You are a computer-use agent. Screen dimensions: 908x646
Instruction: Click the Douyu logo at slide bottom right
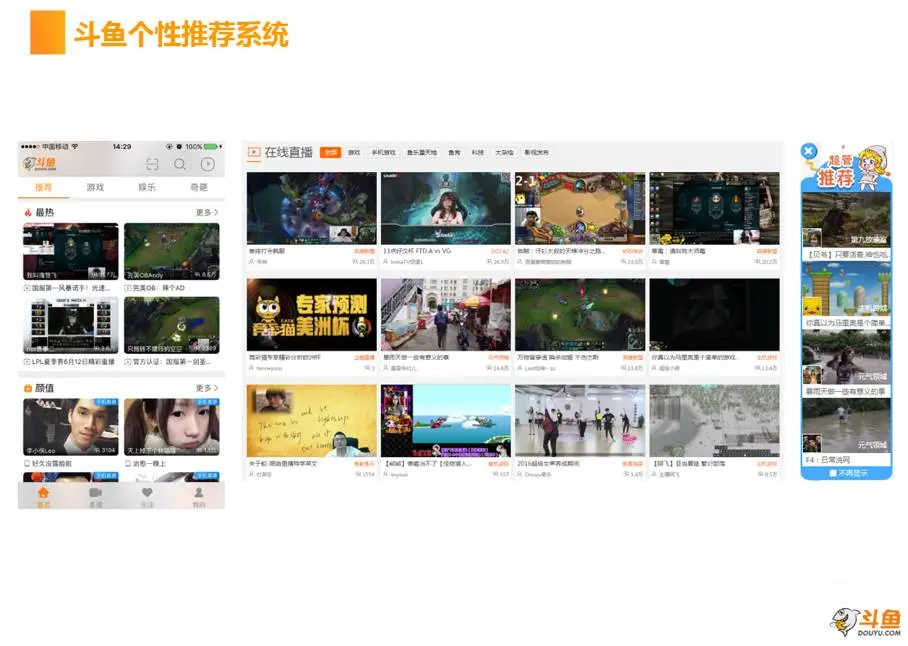tap(866, 623)
